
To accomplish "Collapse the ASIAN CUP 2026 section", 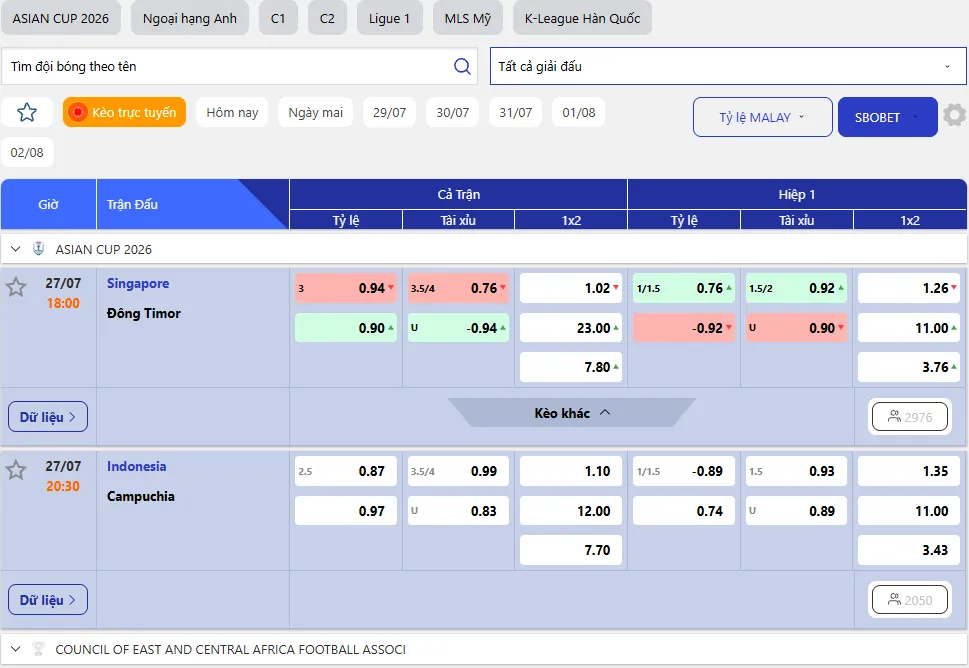I will [15, 249].
